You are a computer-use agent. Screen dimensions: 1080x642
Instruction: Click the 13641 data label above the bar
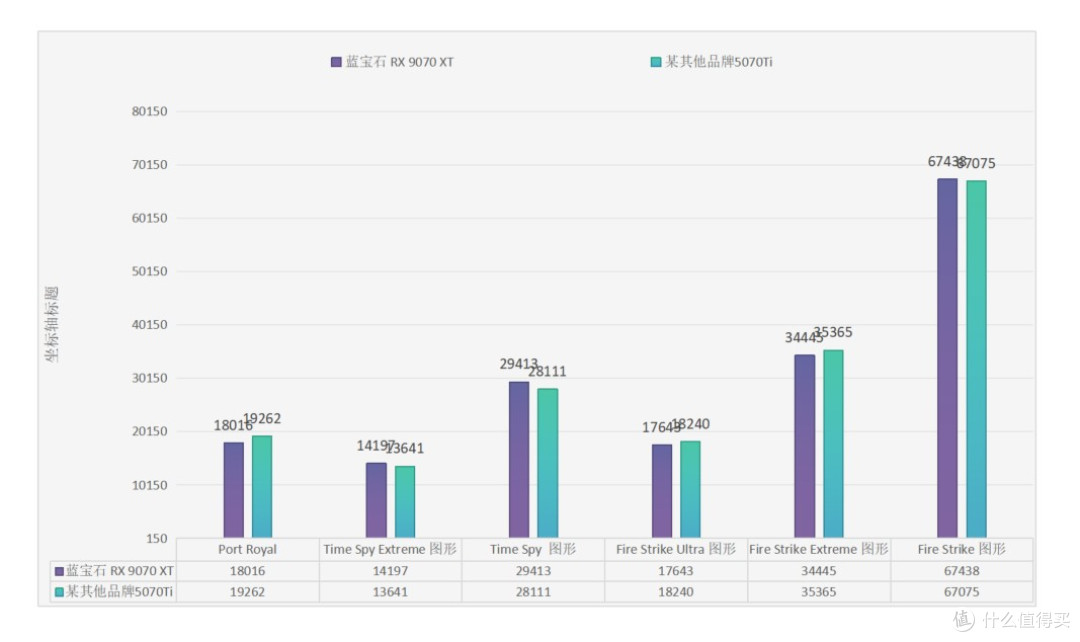click(405, 448)
